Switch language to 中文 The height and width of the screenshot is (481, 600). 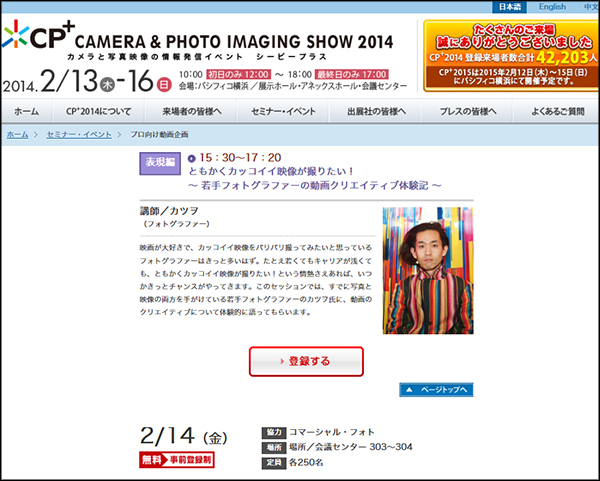pos(589,7)
